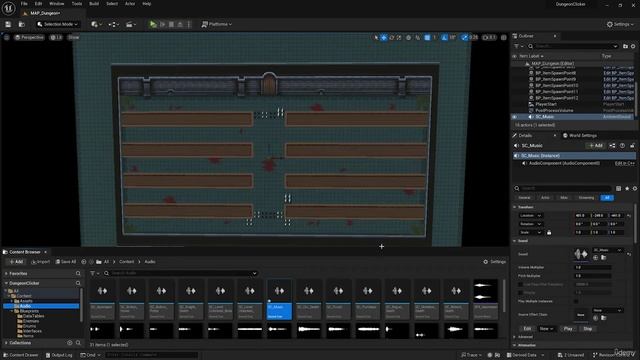Click the Outliner settings gear icon
The image size is (640, 360).
pos(633,46)
